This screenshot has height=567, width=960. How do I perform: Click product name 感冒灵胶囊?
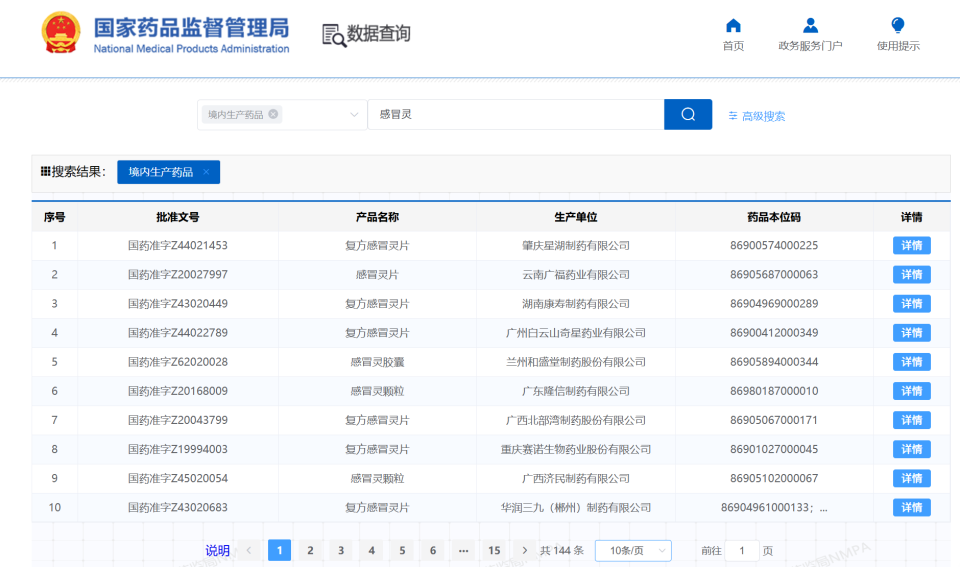[377, 362]
